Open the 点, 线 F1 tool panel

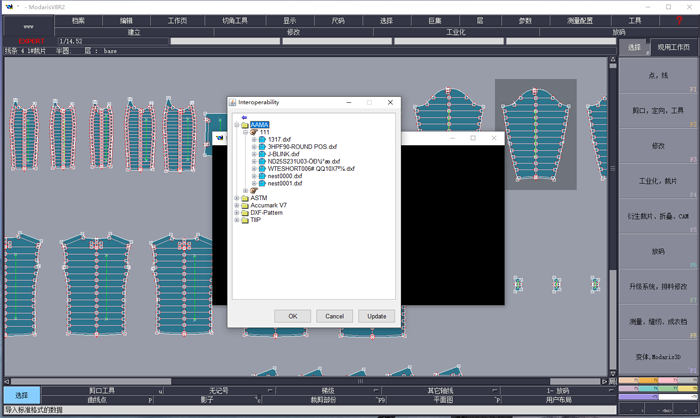tap(658, 75)
